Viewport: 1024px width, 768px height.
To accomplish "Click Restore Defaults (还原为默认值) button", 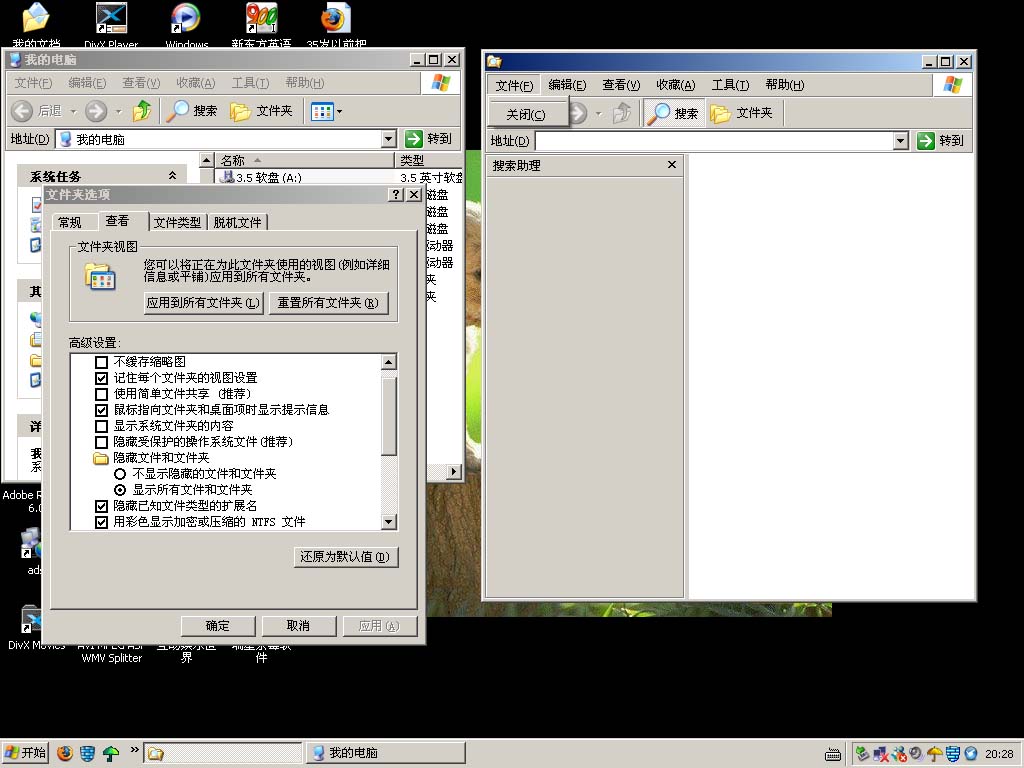I will [345, 556].
